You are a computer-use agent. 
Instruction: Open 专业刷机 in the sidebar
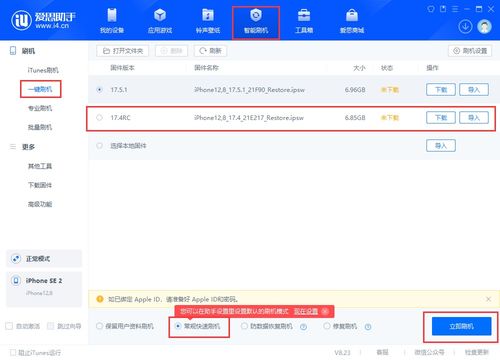point(40,108)
